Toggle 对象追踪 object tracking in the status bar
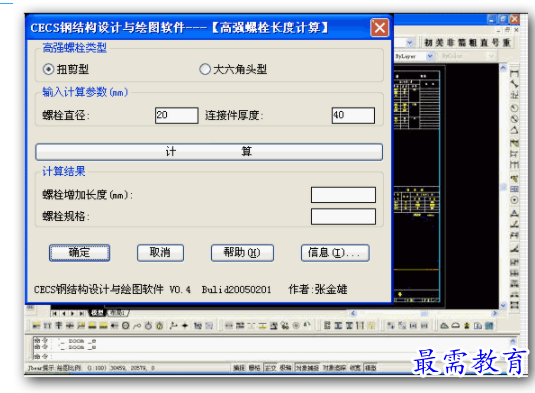The height and width of the screenshot is (393, 535). point(334,368)
